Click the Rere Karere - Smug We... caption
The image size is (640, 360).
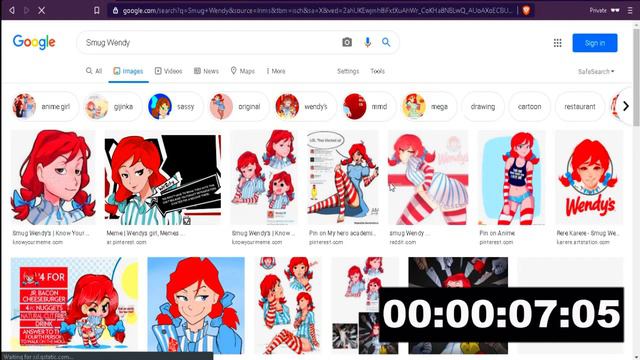(588, 233)
